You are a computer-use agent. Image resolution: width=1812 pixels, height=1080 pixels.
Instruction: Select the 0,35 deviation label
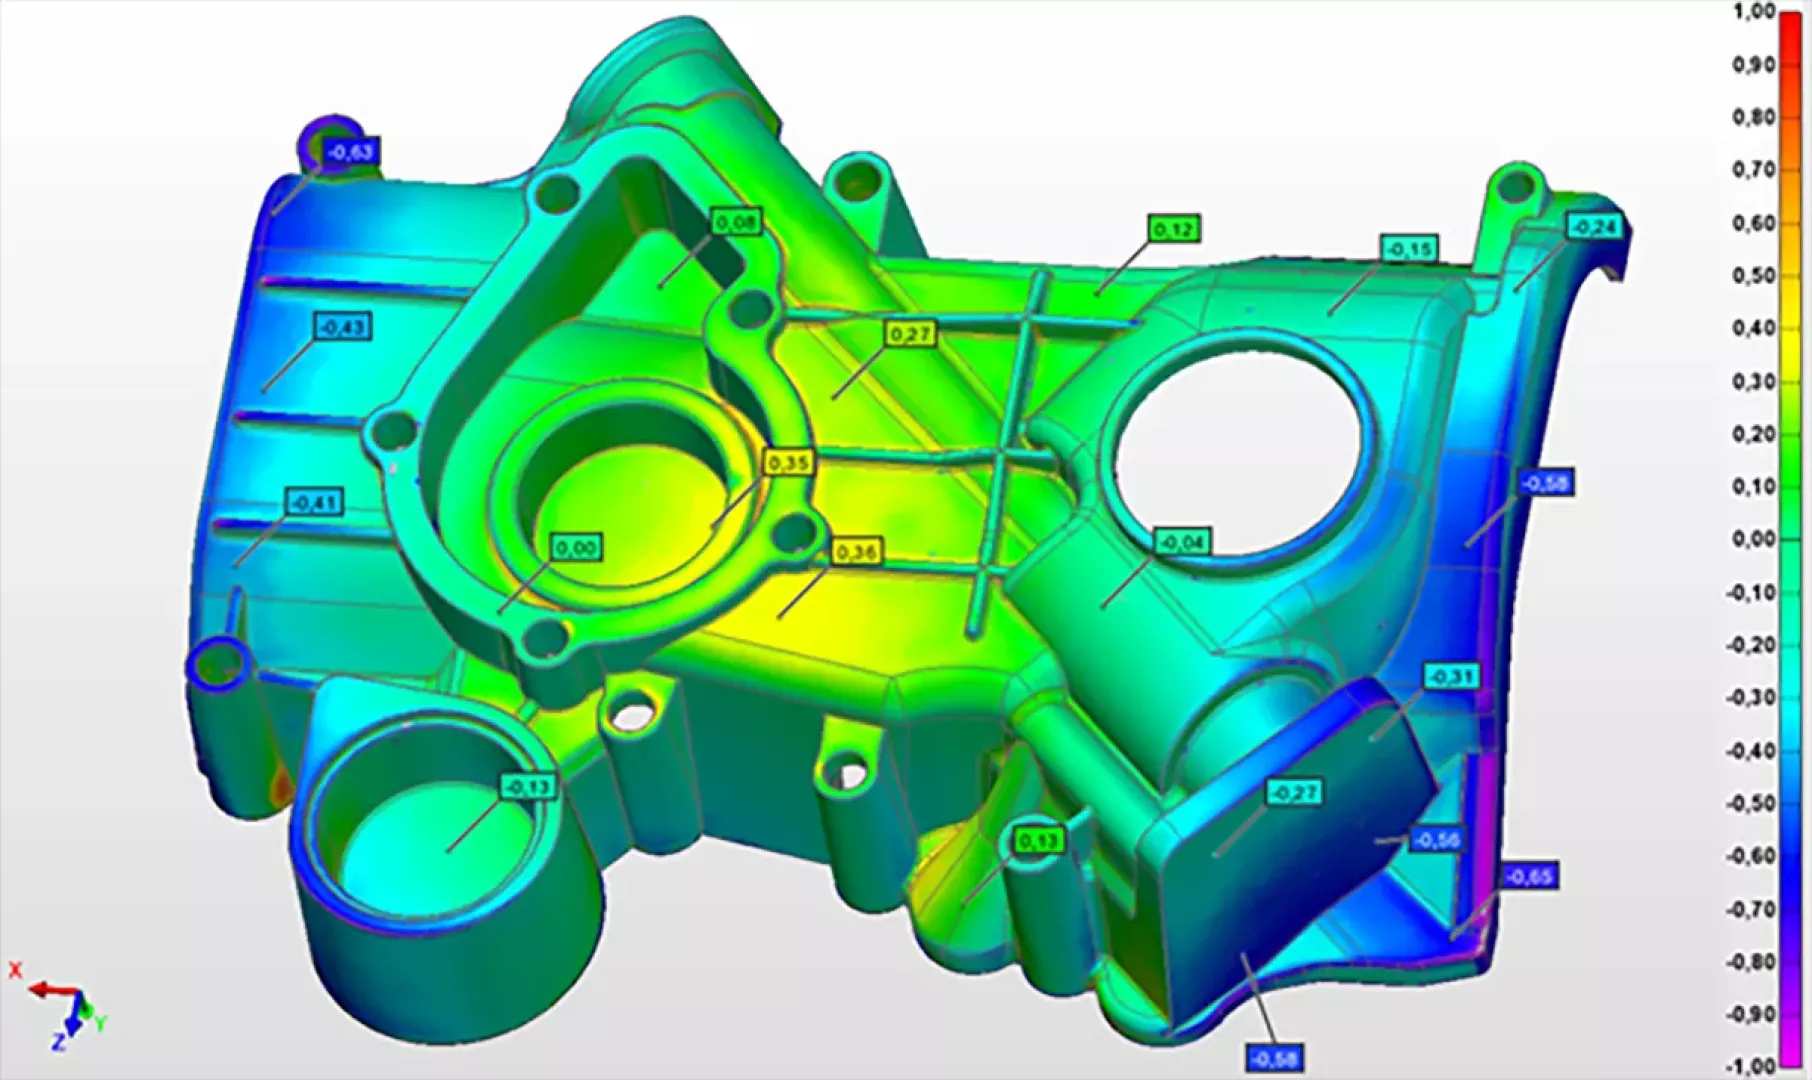pyautogui.click(x=789, y=463)
